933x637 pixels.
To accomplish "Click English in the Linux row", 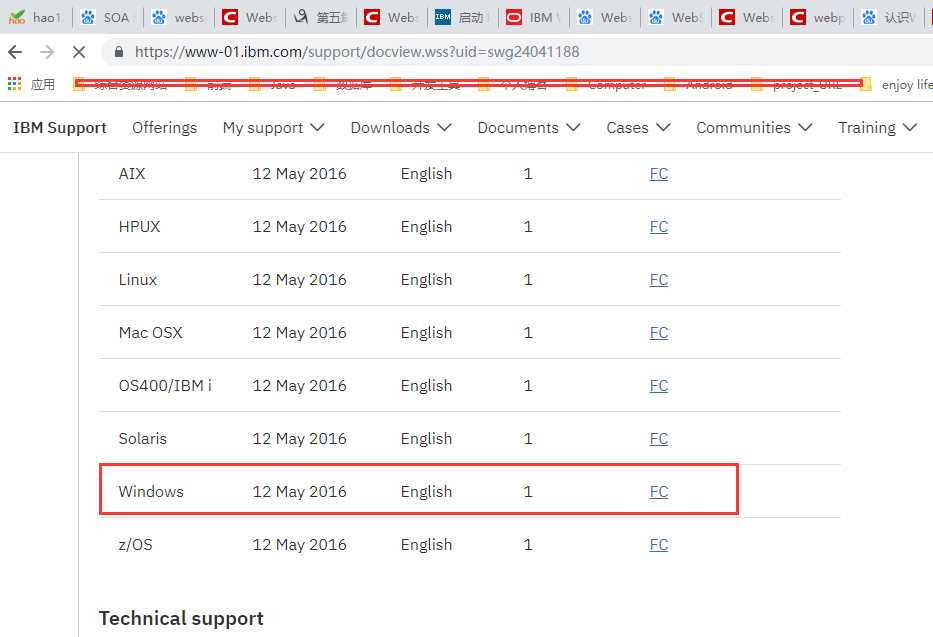I will 426,280.
